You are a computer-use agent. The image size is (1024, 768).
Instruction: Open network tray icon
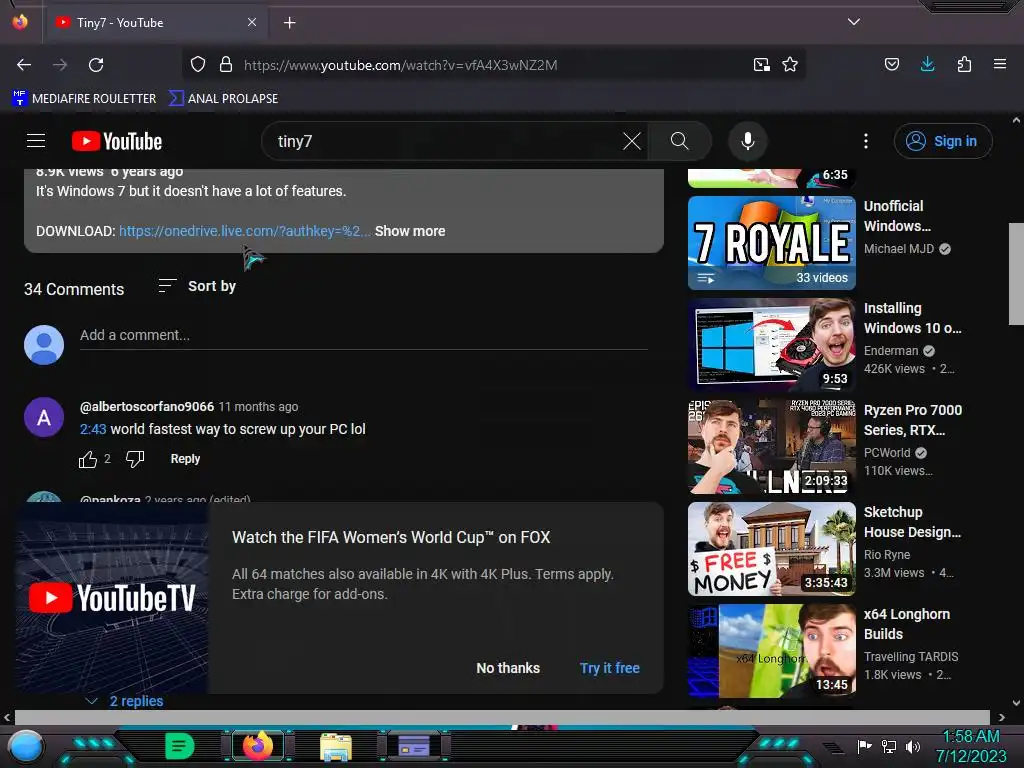pyautogui.click(x=889, y=746)
